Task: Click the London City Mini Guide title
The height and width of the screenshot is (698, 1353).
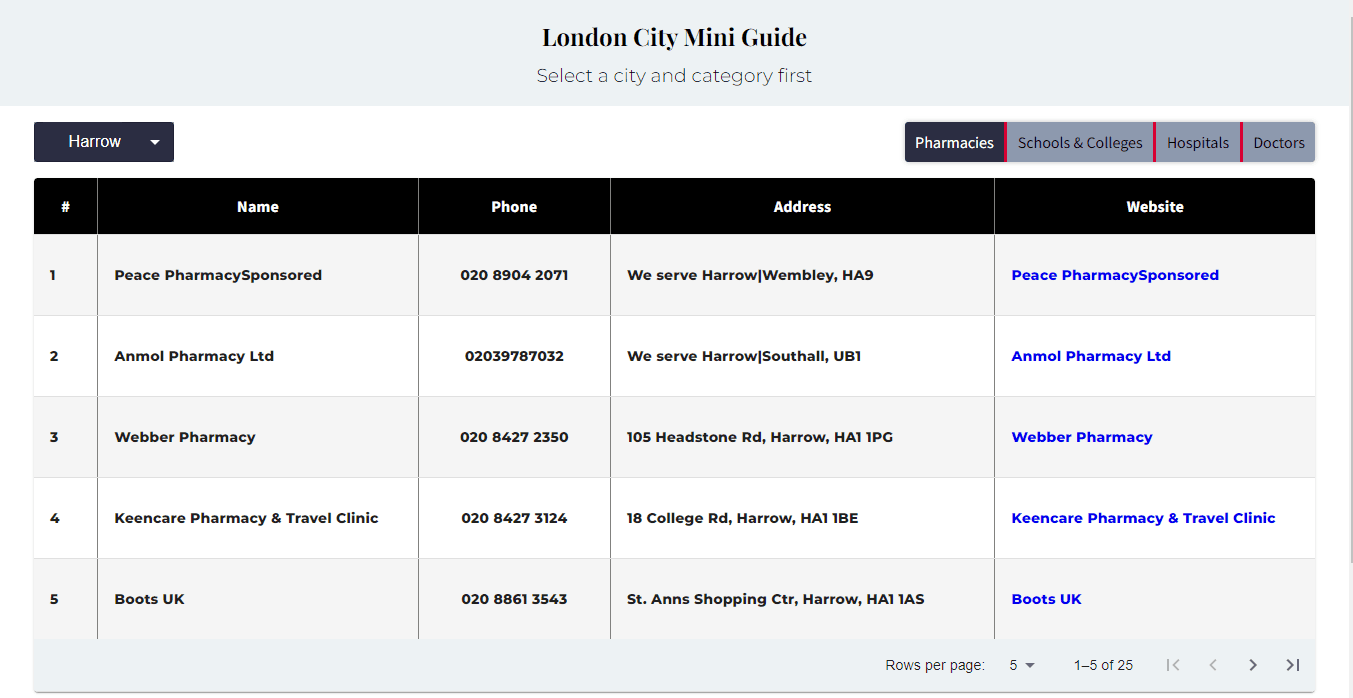Action: pyautogui.click(x=674, y=36)
